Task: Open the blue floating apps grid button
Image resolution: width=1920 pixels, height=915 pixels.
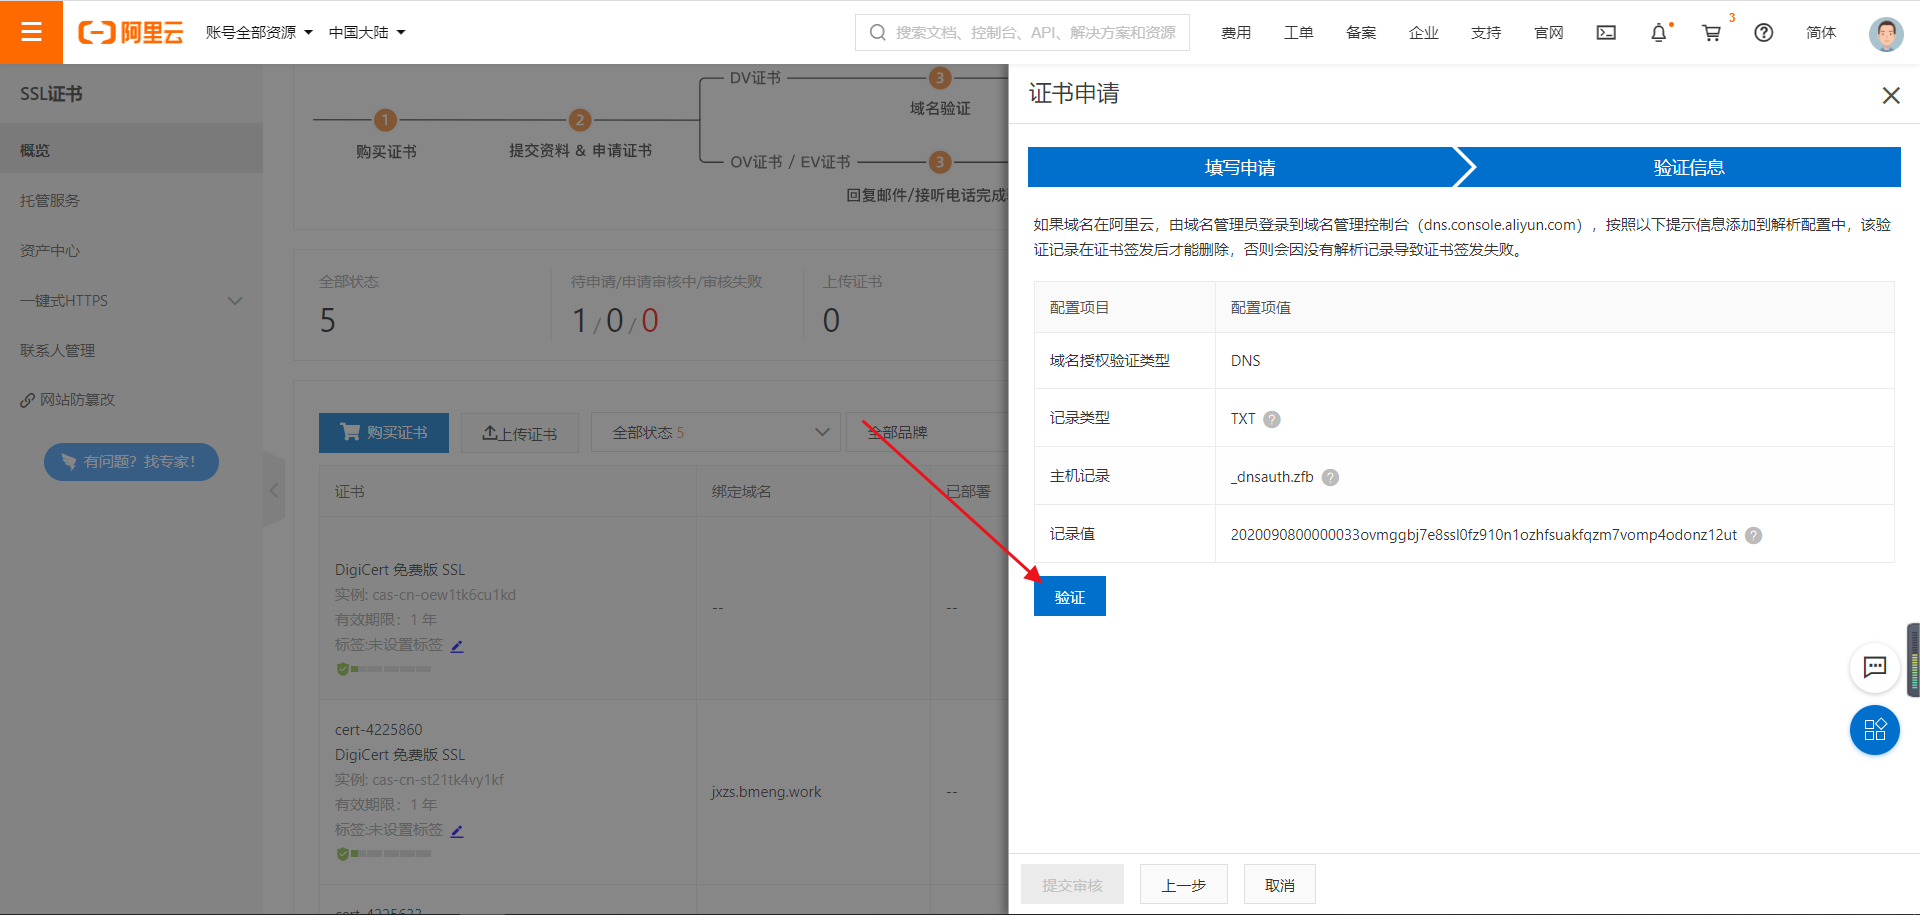Action: 1874,729
